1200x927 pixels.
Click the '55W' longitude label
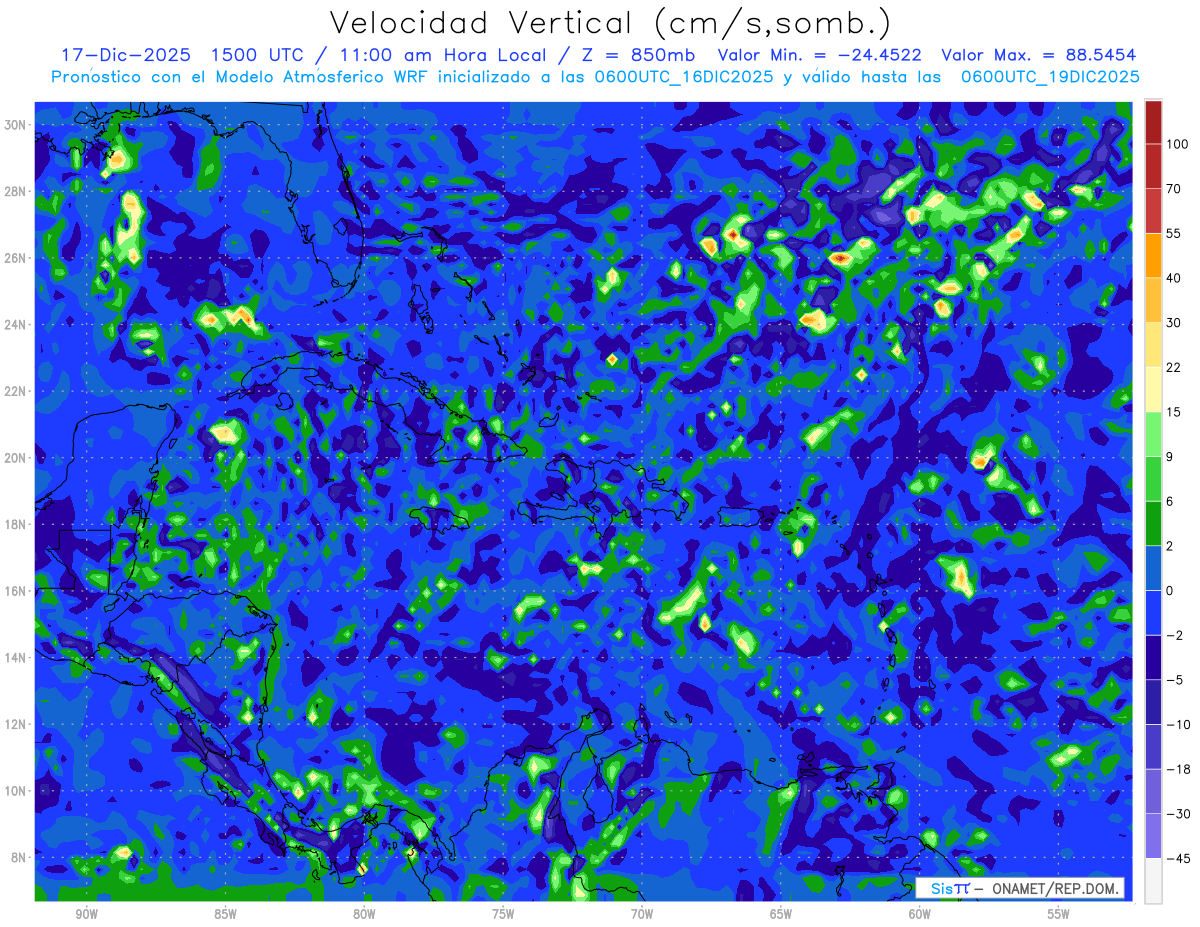click(x=1059, y=914)
